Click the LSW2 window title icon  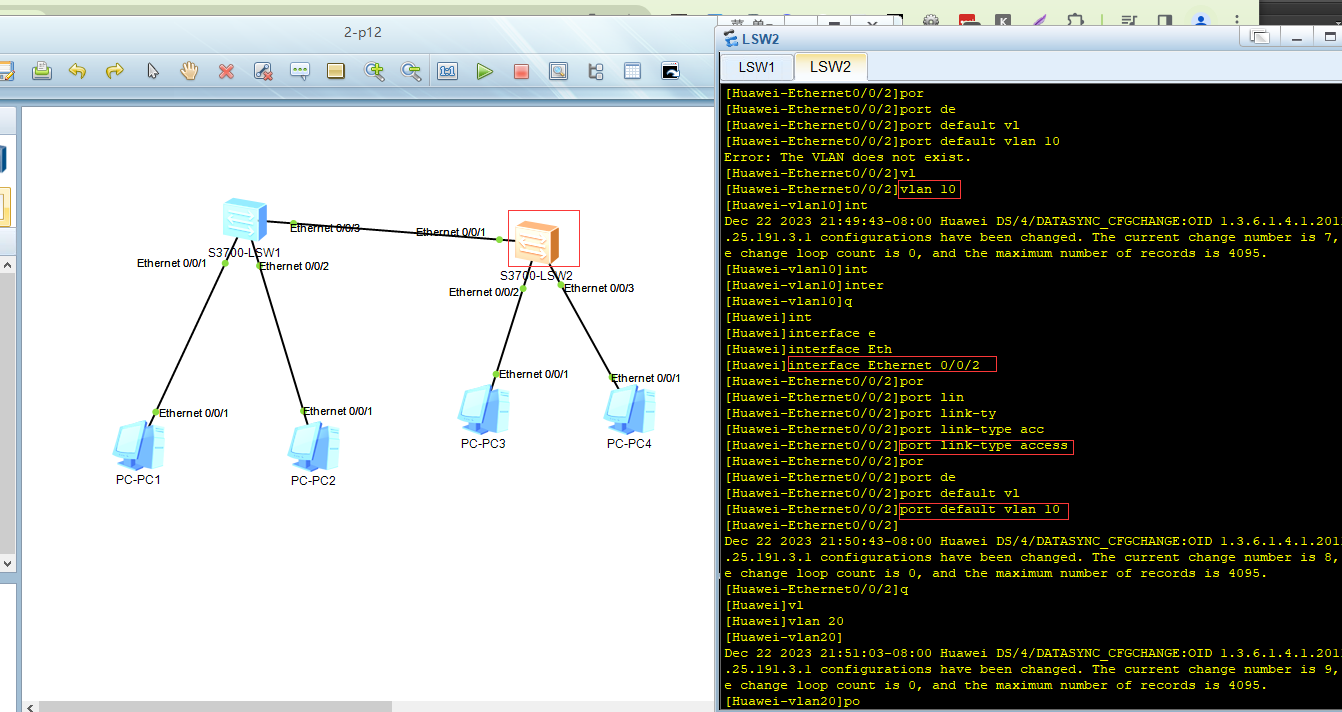(731, 39)
